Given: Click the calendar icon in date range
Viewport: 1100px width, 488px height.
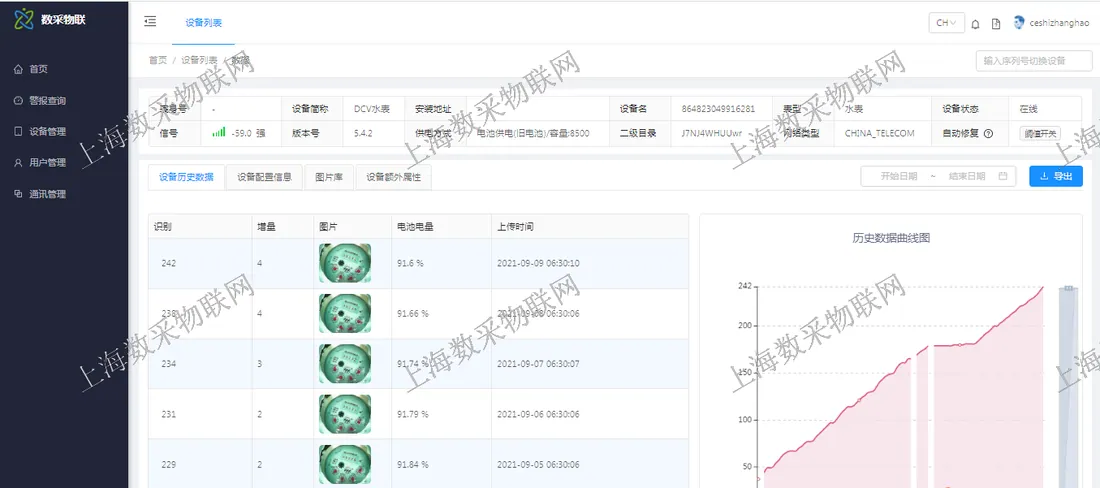Looking at the screenshot, I should click(x=1002, y=176).
